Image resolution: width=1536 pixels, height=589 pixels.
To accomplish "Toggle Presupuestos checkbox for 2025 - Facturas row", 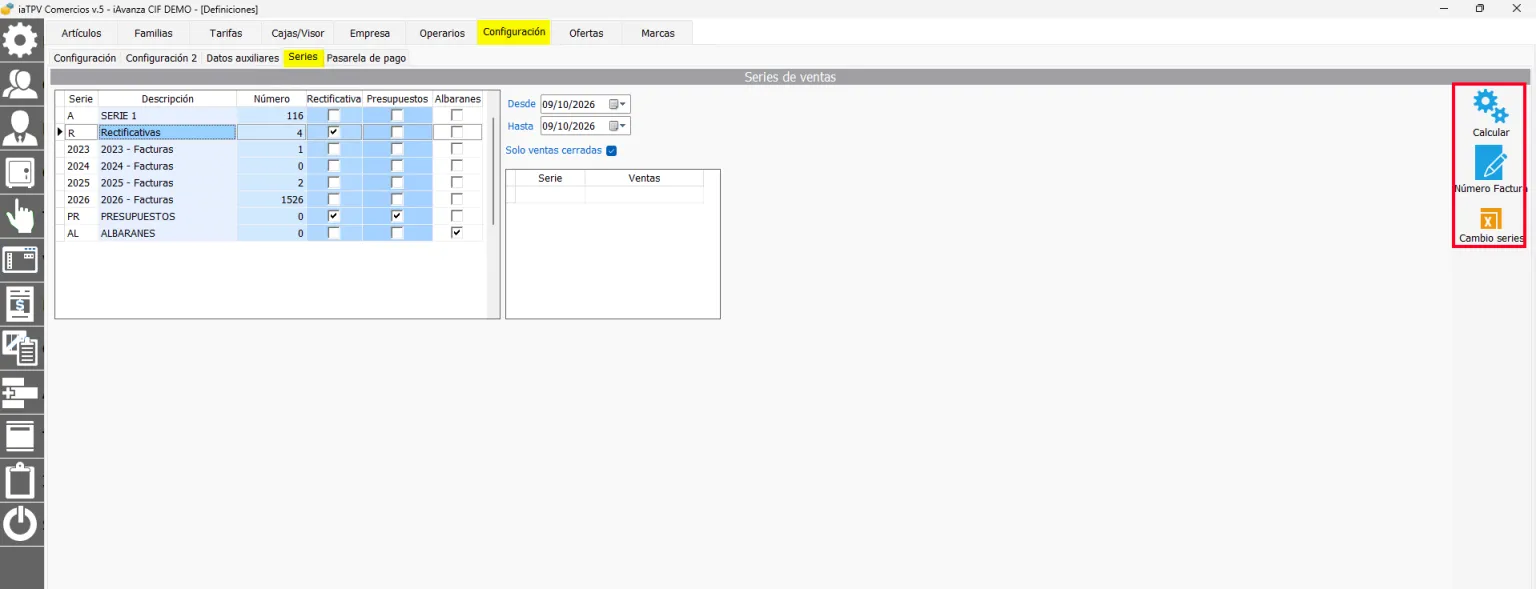I will click(x=397, y=183).
